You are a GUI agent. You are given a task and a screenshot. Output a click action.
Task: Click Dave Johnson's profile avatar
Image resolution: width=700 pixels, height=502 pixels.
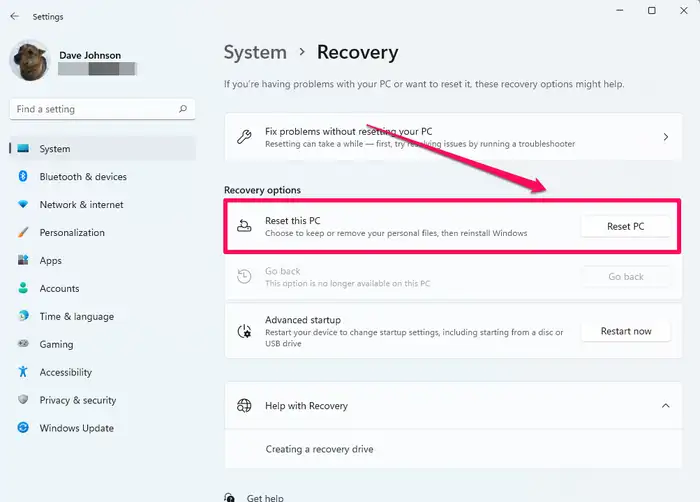(x=30, y=60)
